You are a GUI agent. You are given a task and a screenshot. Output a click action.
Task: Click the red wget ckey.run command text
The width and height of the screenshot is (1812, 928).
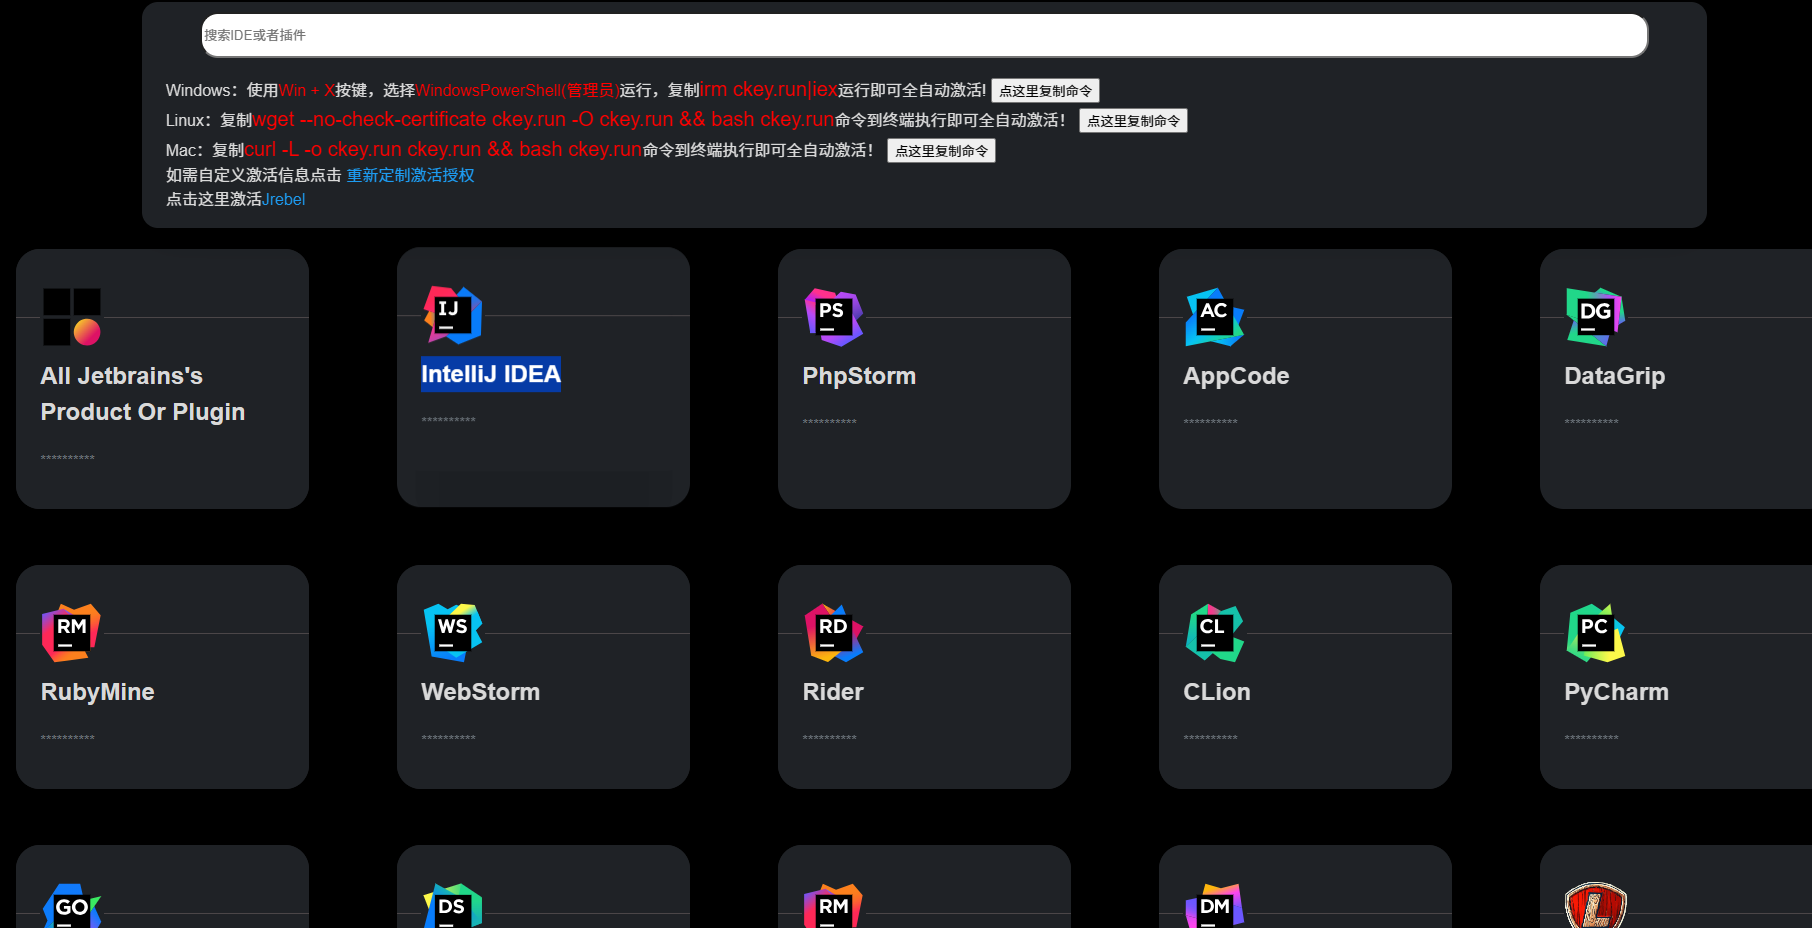pos(543,120)
